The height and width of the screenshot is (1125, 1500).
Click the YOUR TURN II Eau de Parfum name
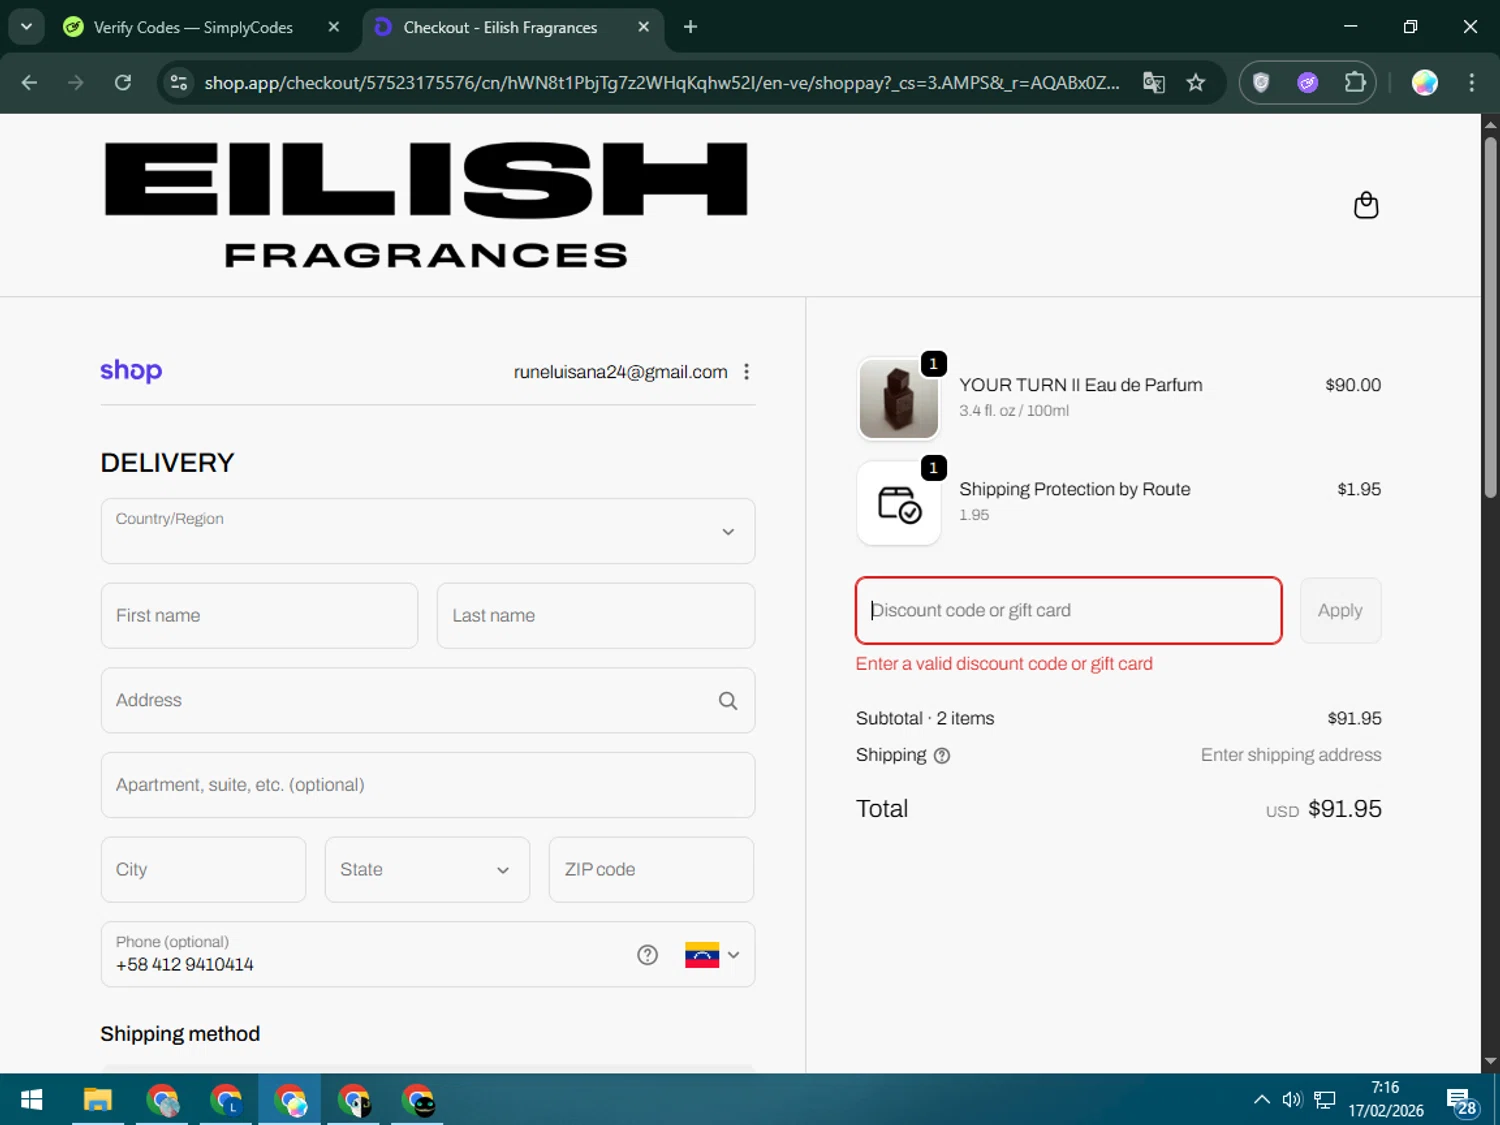click(1081, 385)
